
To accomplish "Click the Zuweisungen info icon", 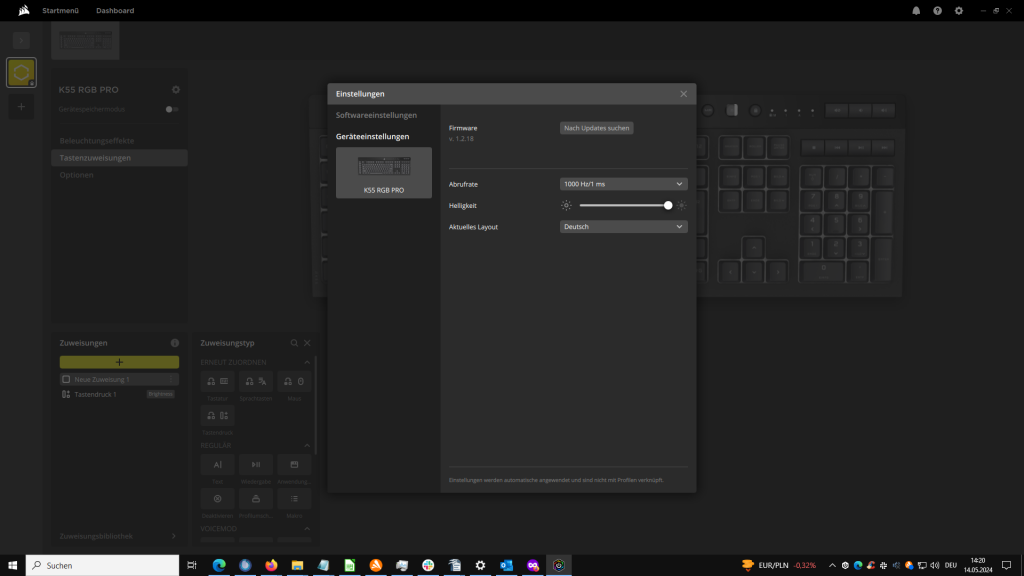I will click(x=174, y=343).
